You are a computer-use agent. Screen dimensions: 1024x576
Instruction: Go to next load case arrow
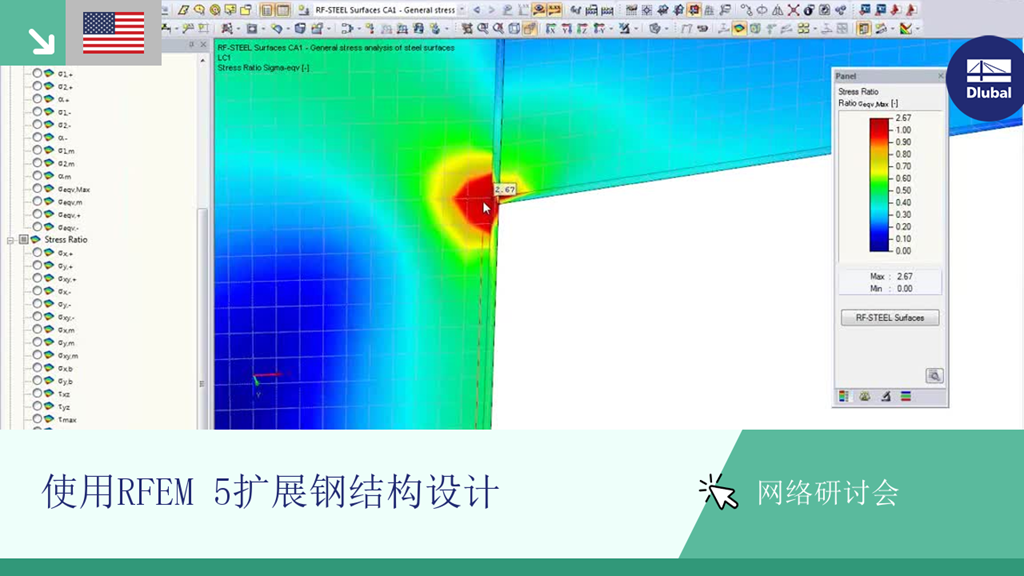(491, 10)
